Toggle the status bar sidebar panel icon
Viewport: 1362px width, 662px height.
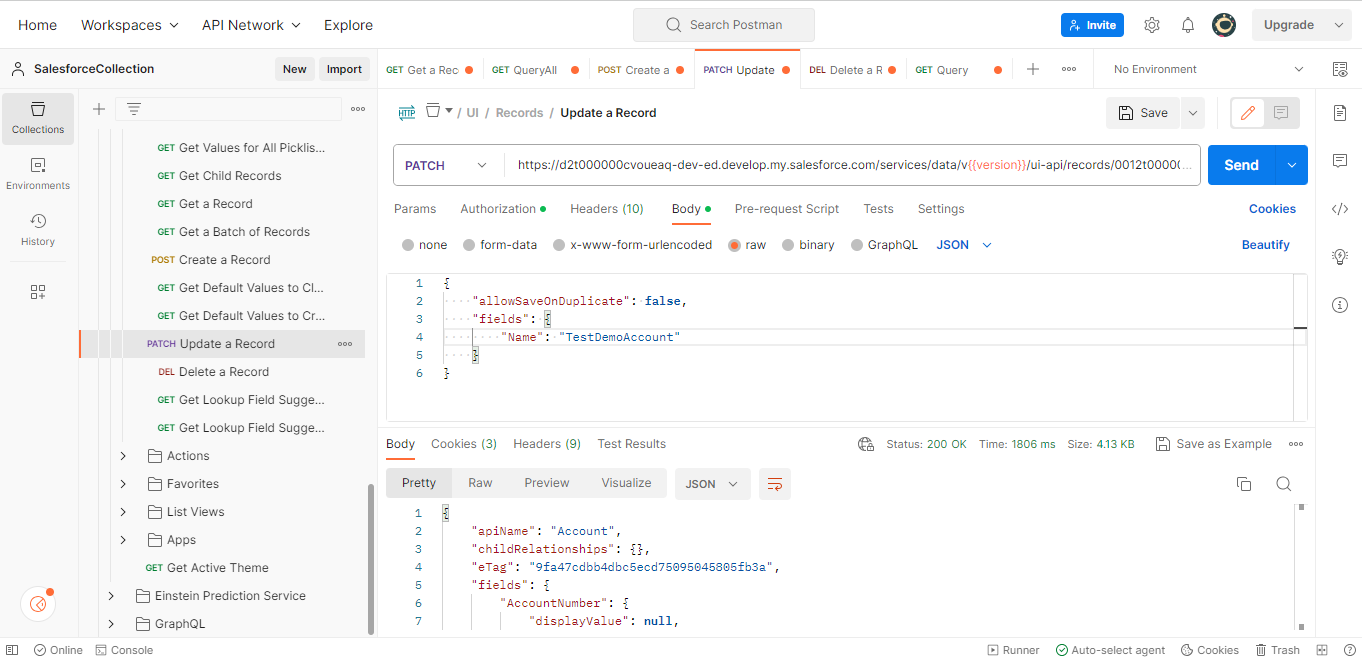coord(13,650)
